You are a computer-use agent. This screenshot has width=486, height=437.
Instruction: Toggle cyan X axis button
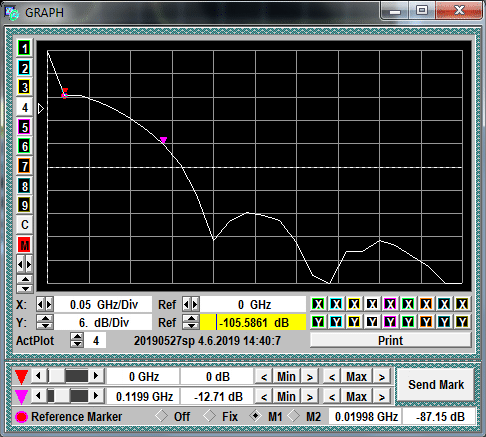[x=336, y=304]
